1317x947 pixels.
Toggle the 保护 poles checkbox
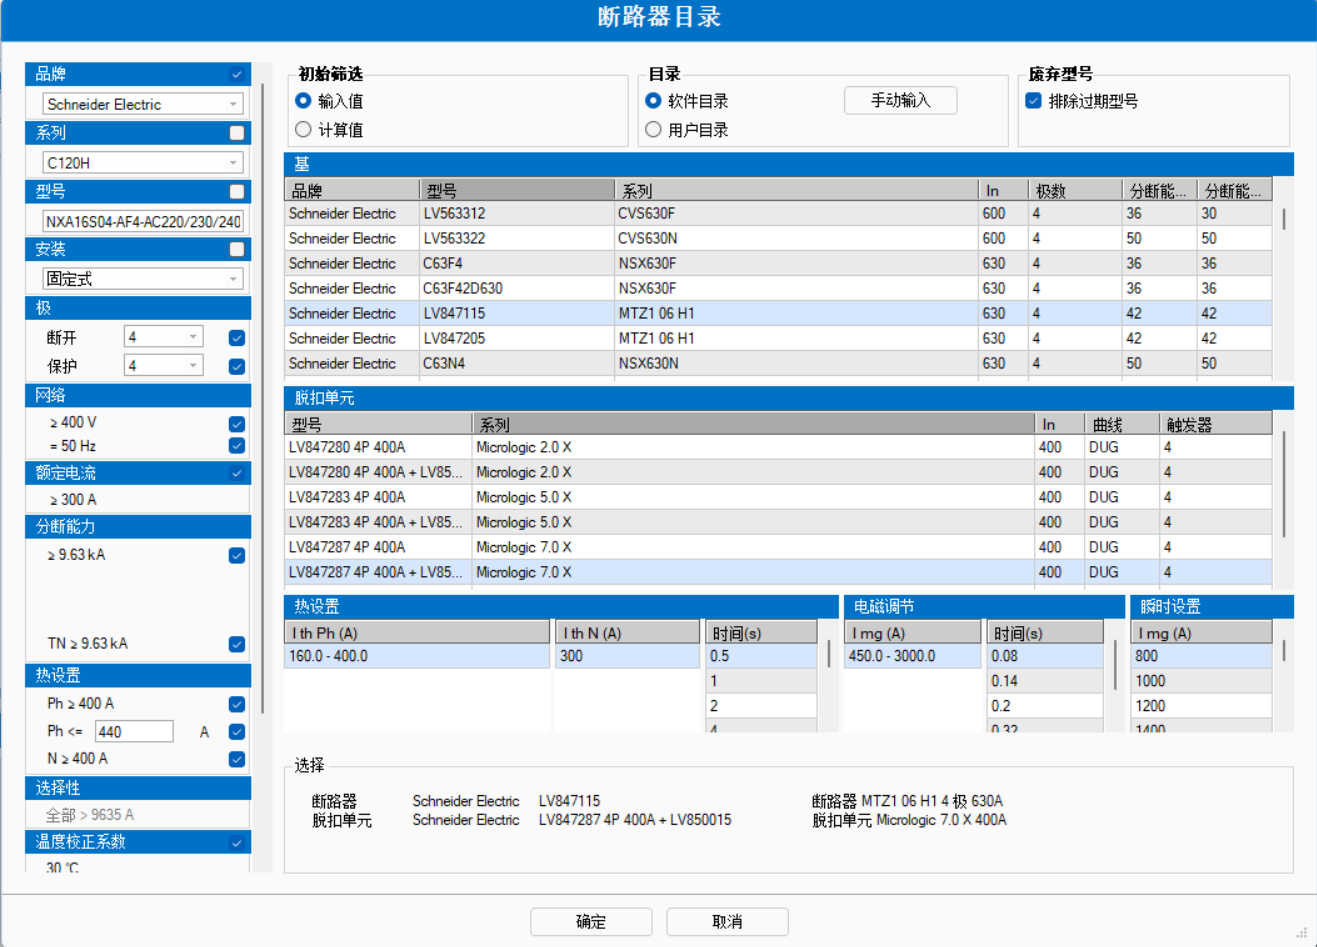pos(237,367)
